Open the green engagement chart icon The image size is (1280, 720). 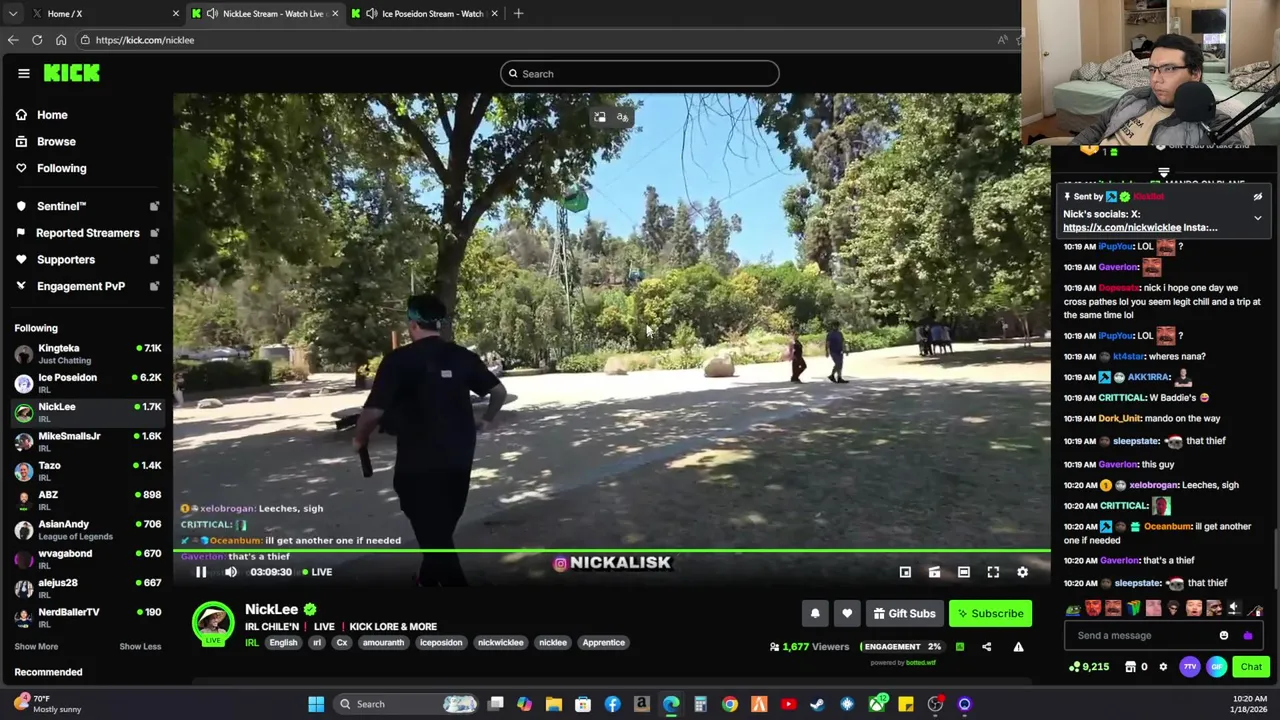pos(960,647)
